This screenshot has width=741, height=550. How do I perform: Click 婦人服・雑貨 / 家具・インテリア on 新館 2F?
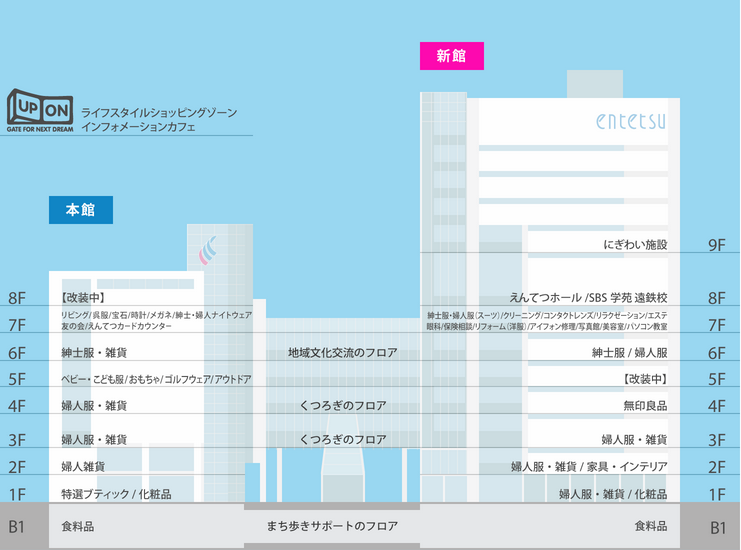click(x=589, y=466)
